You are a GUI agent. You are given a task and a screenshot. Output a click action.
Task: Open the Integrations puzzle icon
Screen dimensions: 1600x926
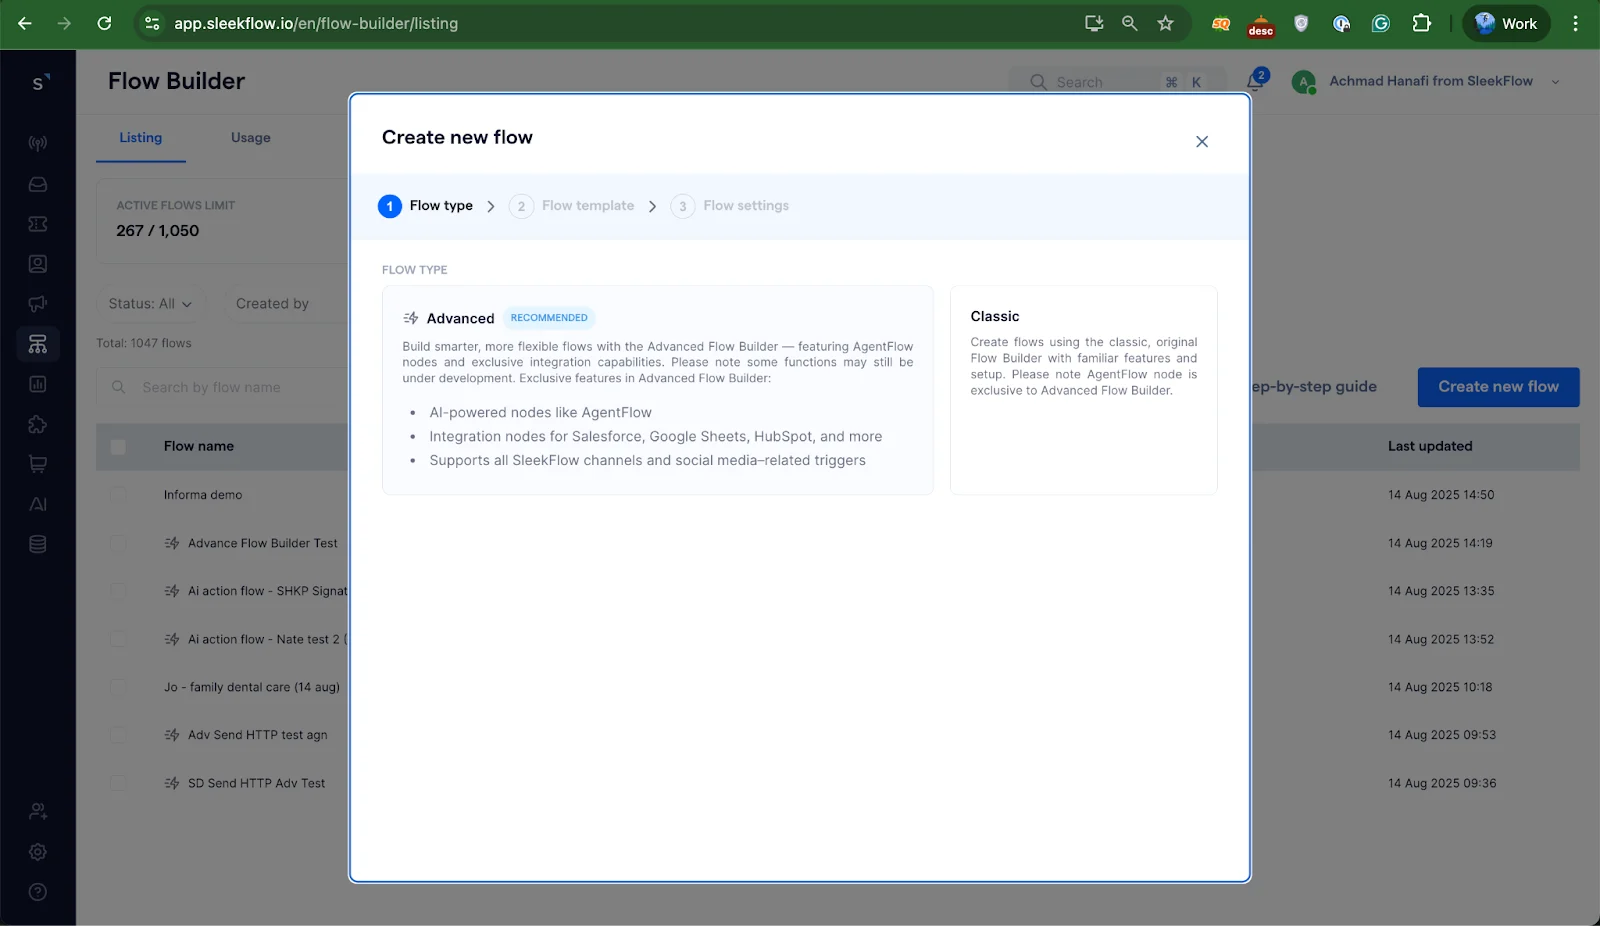[x=38, y=424]
